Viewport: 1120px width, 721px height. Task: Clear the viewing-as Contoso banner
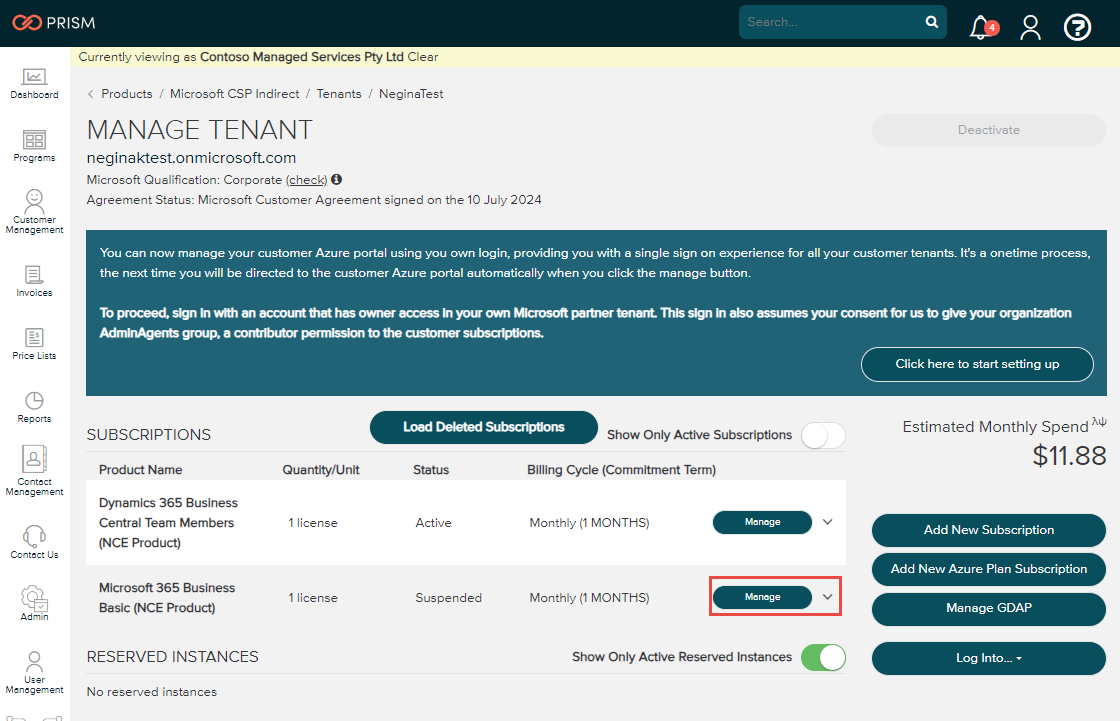[423, 57]
